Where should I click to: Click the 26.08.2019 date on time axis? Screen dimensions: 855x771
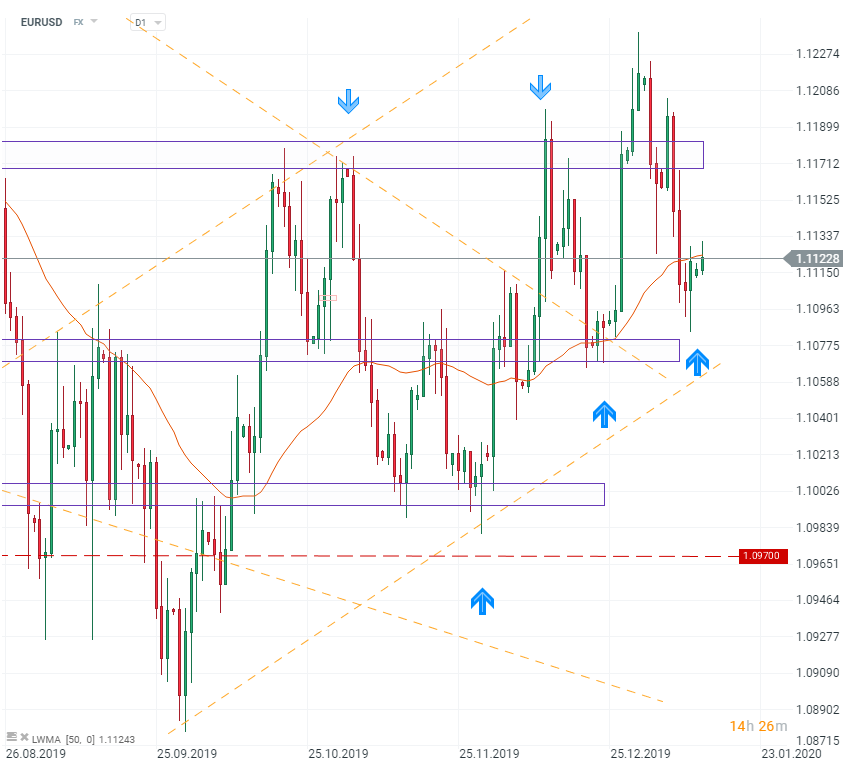36,754
